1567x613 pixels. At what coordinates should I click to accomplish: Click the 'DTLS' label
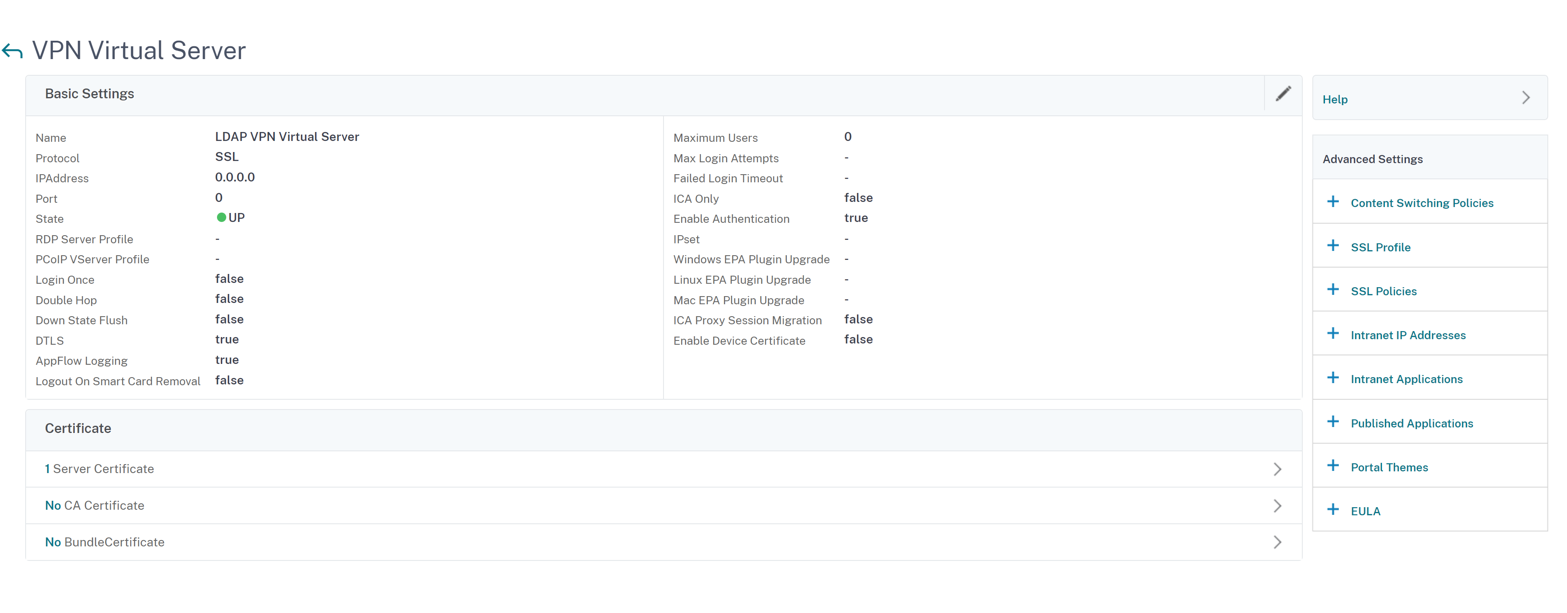pyautogui.click(x=50, y=341)
